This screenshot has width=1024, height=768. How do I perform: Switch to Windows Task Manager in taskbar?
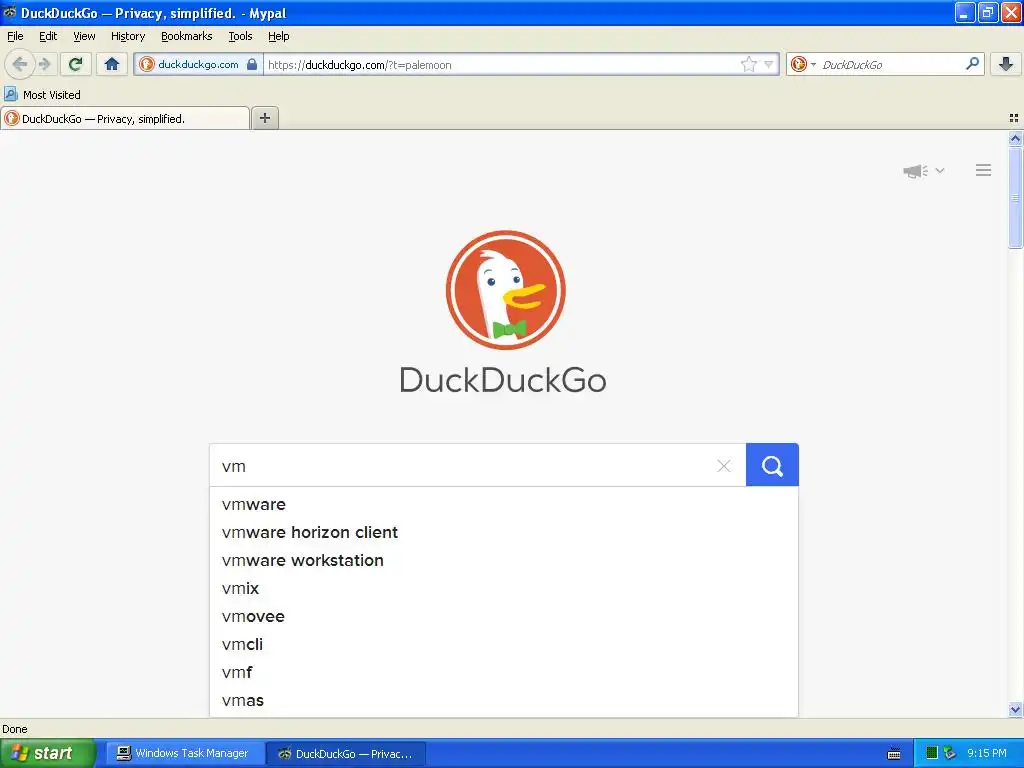click(183, 753)
